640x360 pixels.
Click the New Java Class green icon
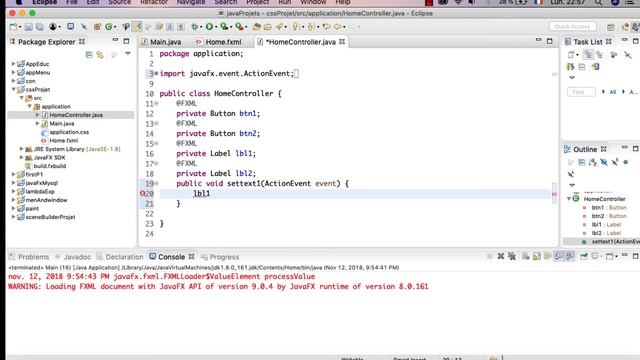click(109, 27)
